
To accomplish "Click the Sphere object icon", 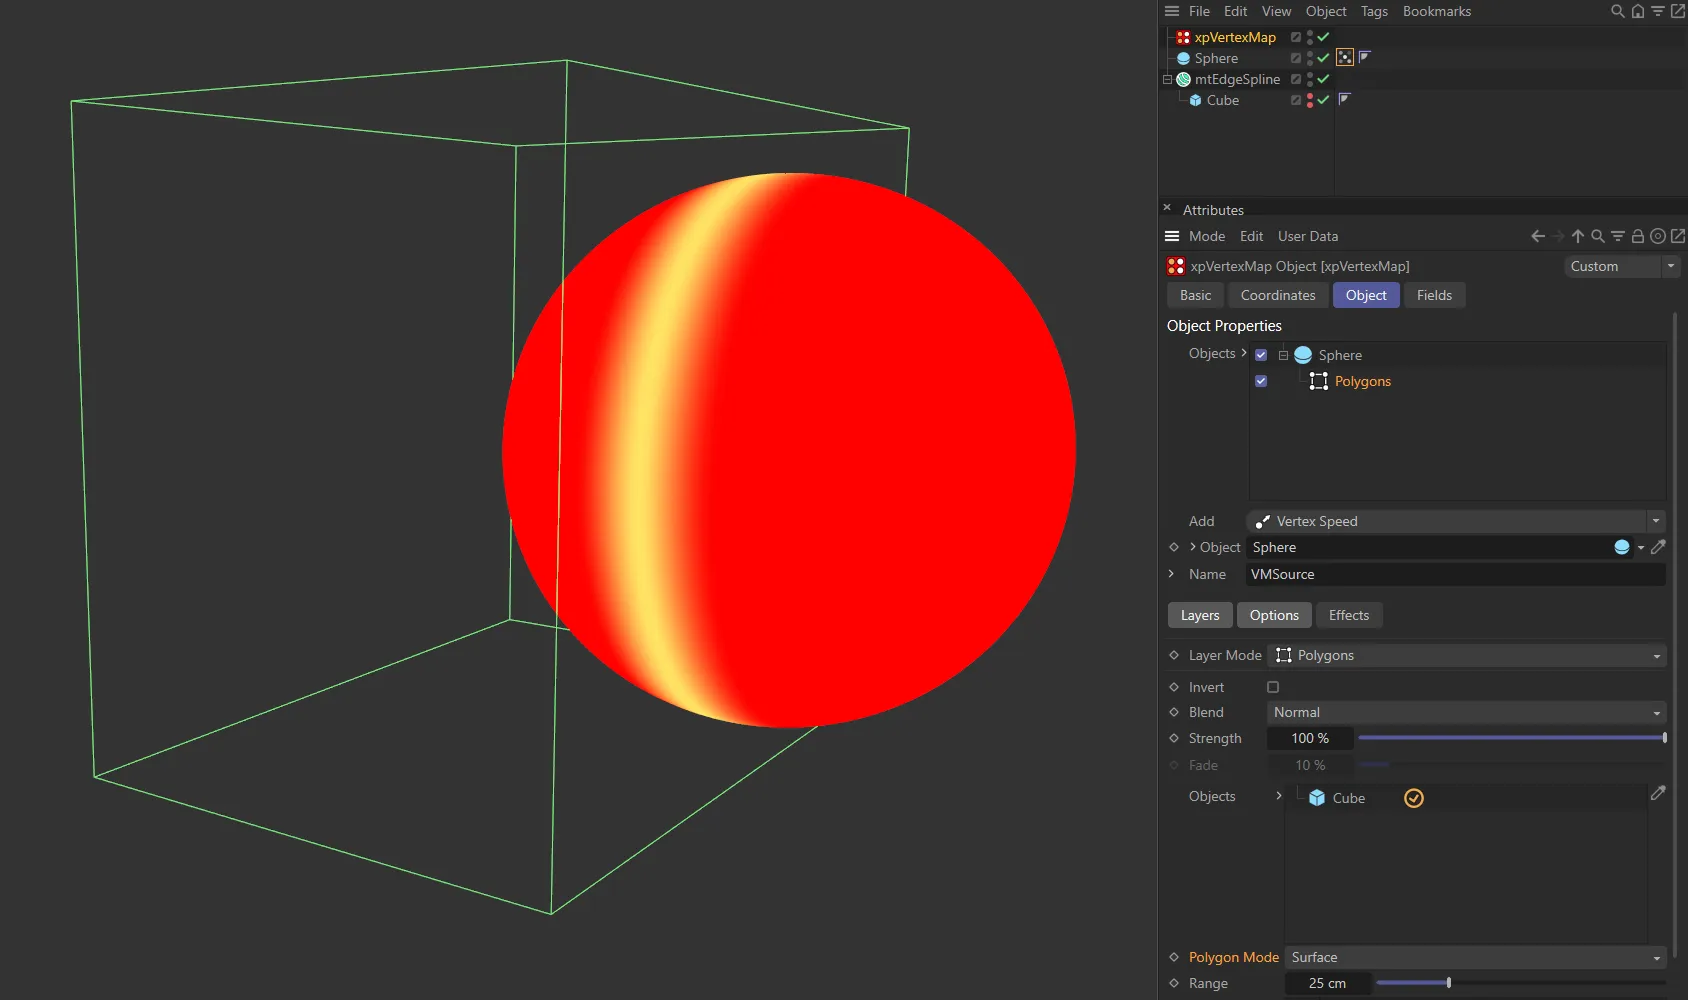I will pyautogui.click(x=1184, y=58).
